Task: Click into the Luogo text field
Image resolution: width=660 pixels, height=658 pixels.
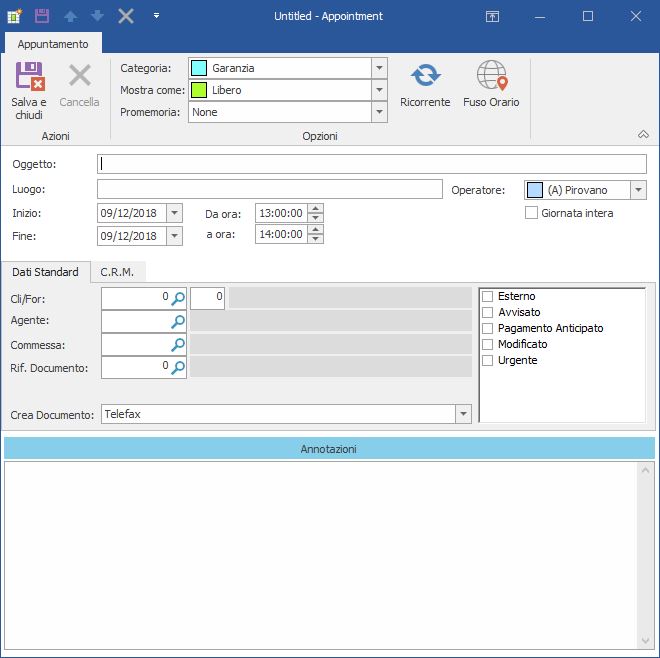Action: [270, 189]
